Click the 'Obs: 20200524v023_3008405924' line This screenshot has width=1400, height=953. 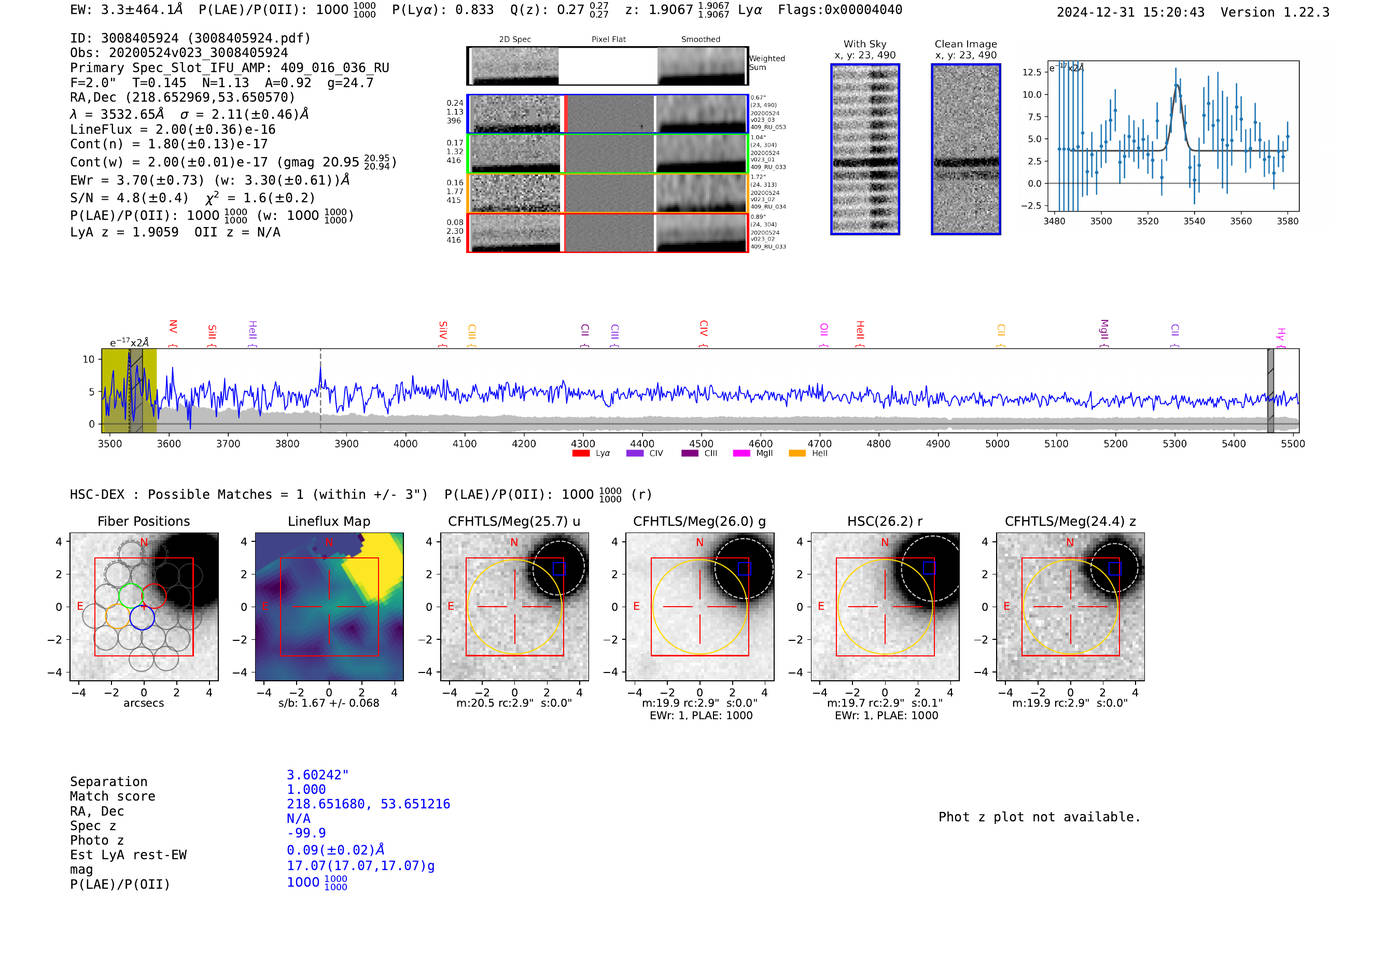coord(179,52)
